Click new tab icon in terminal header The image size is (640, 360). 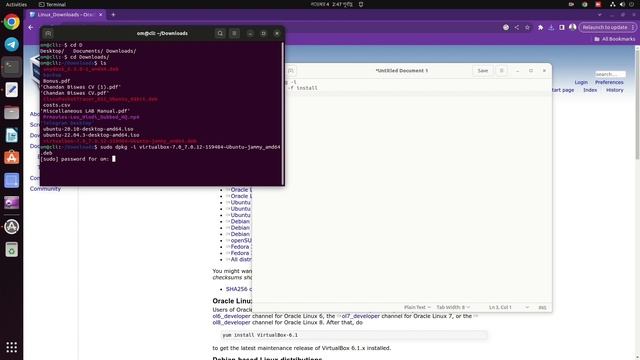pyautogui.click(x=48, y=33)
